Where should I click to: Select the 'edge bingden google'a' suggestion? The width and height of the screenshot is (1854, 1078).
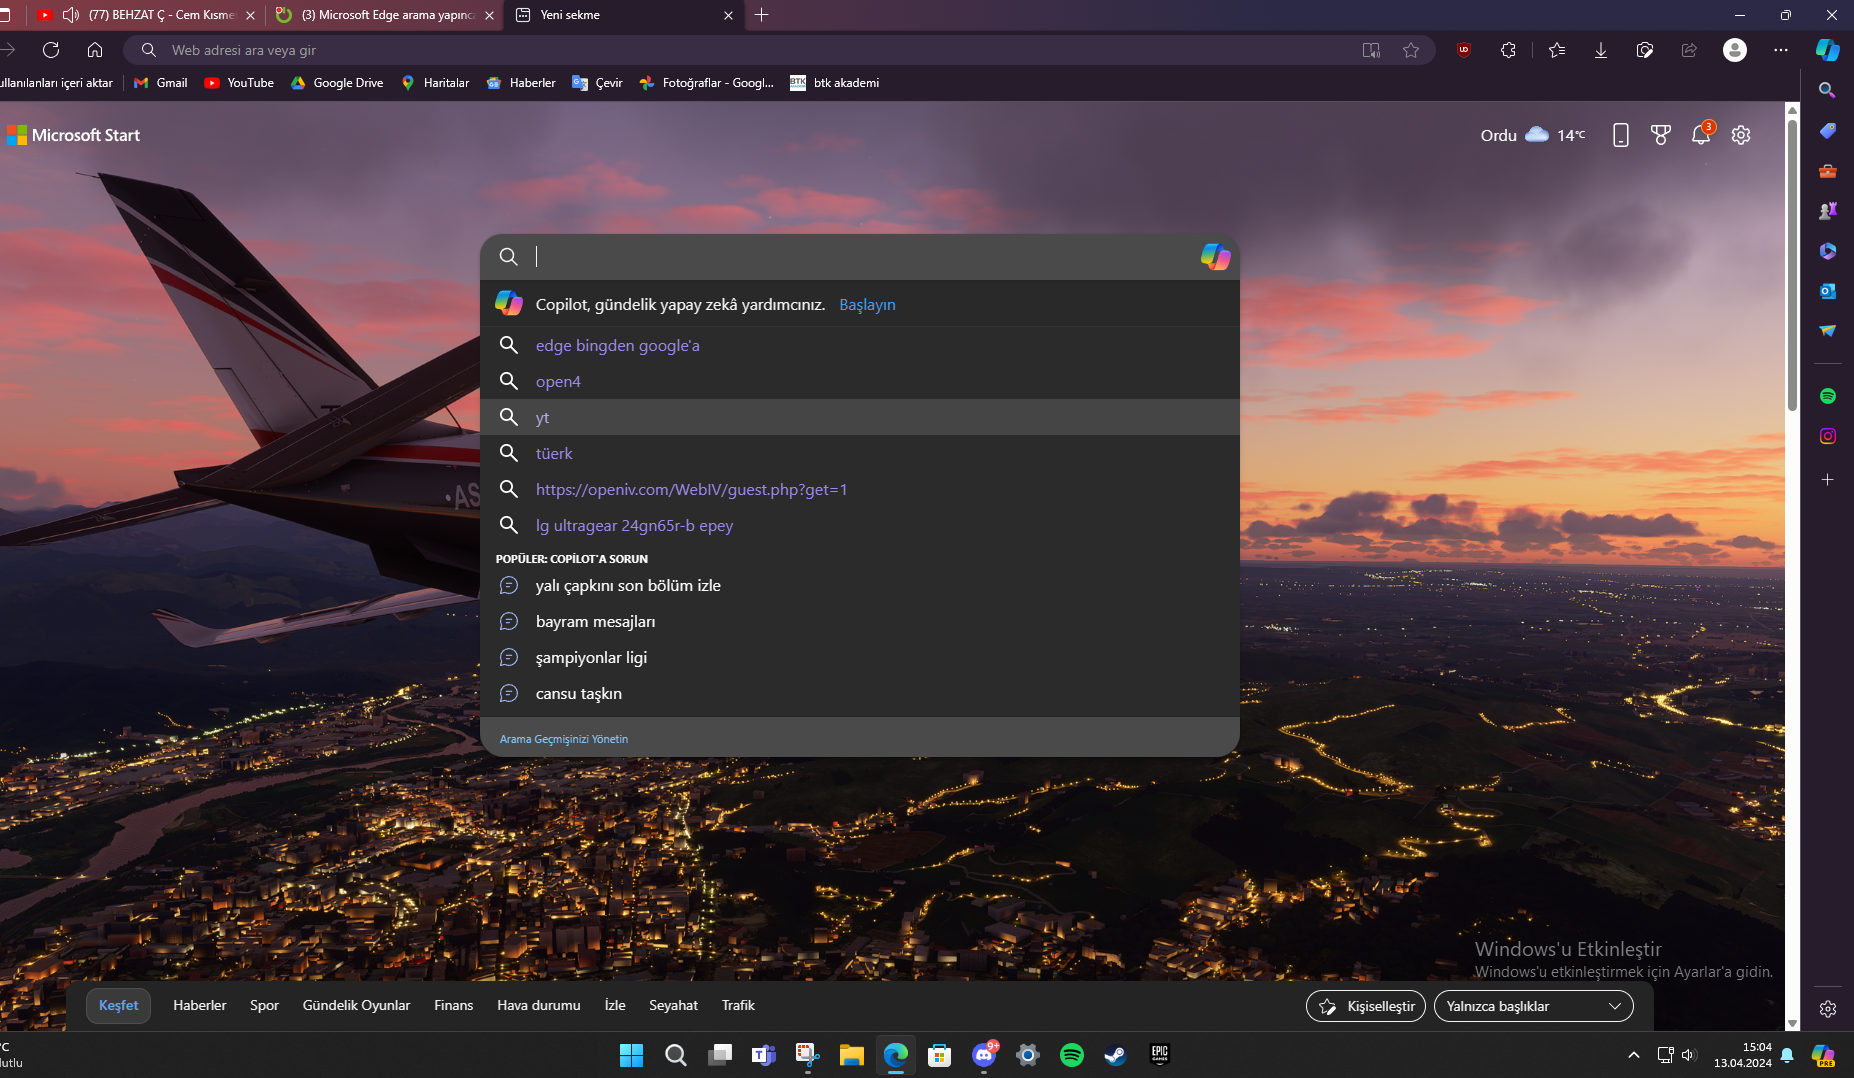860,345
